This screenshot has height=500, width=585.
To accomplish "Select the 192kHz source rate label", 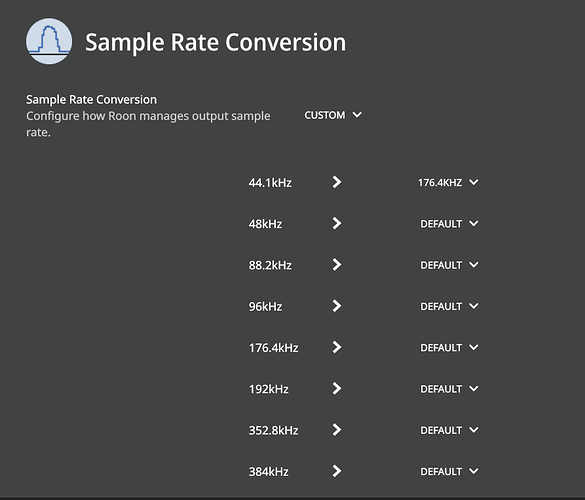I will pos(269,389).
